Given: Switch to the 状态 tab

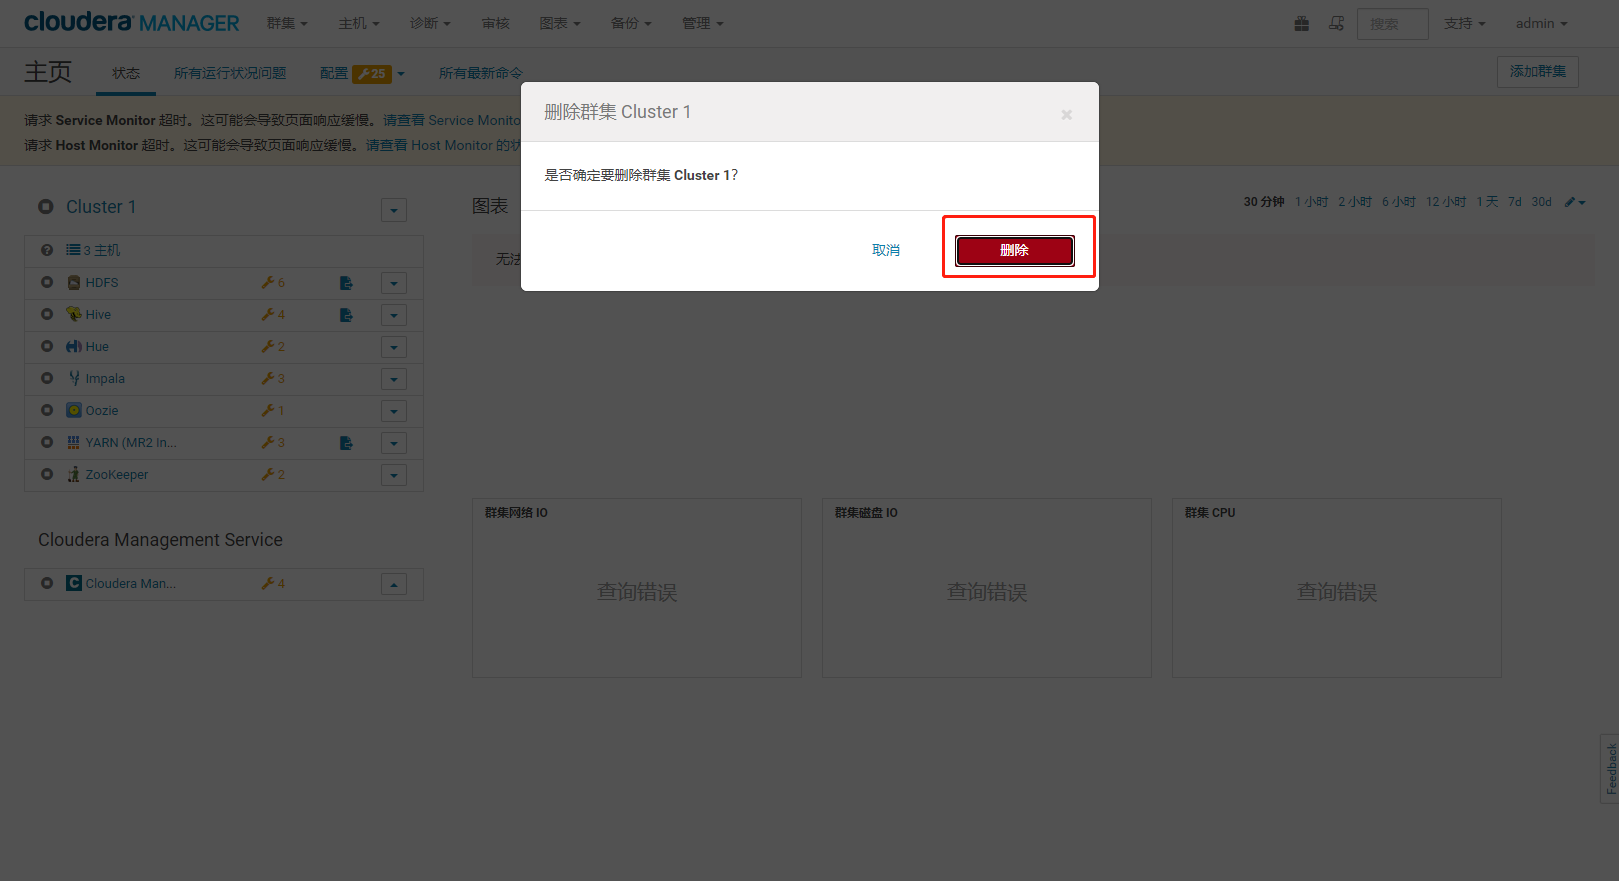Looking at the screenshot, I should click(126, 73).
